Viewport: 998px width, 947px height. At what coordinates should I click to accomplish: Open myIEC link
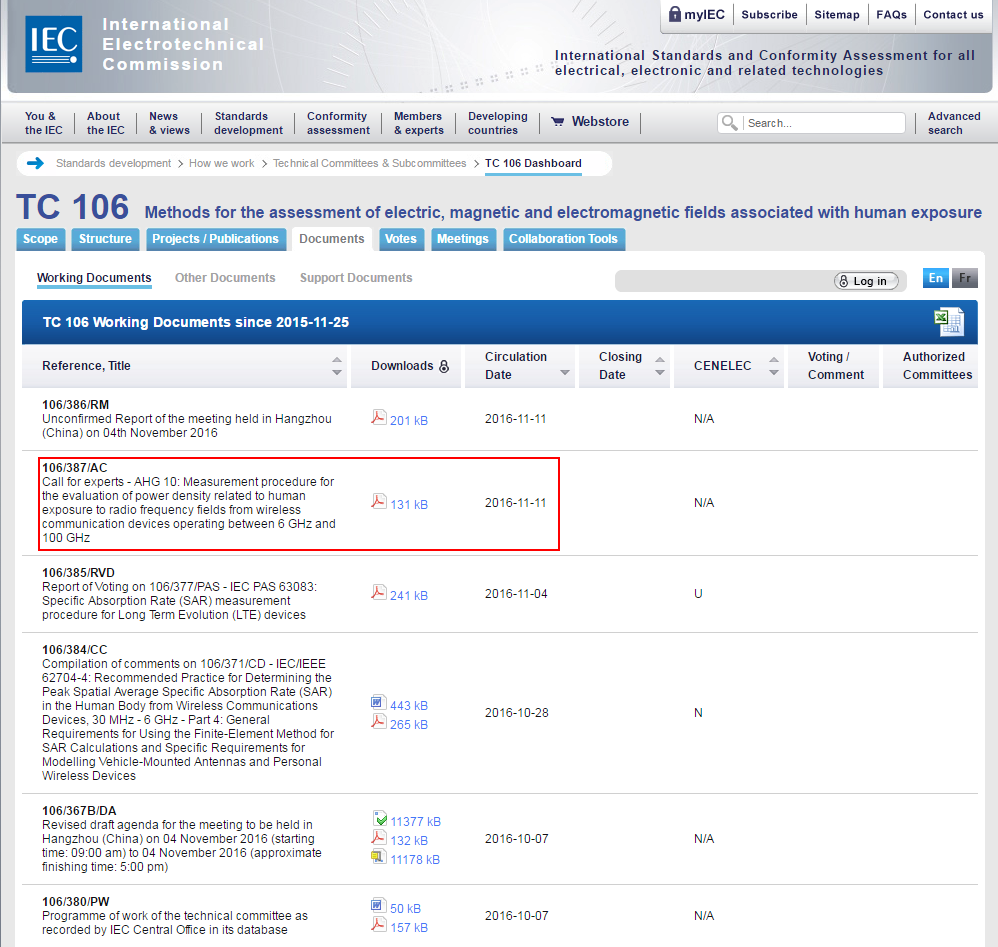(697, 14)
